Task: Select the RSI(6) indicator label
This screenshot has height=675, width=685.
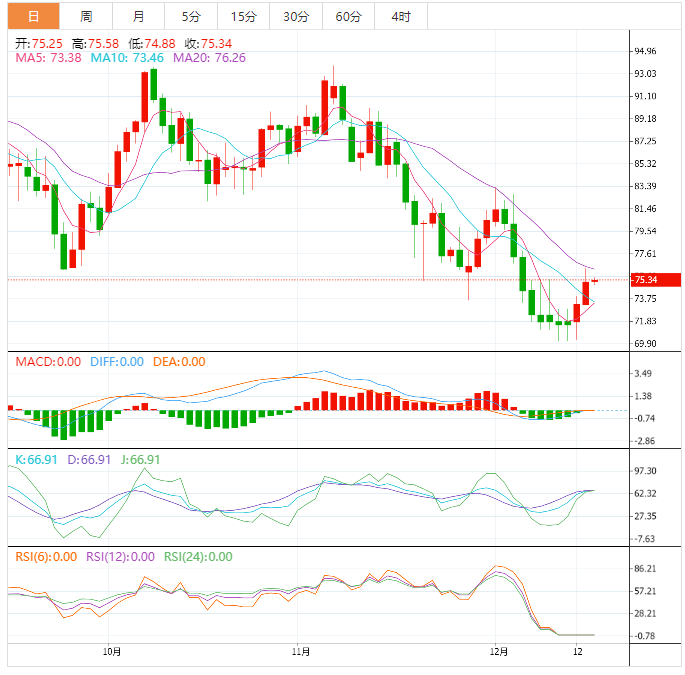Action: click(46, 557)
